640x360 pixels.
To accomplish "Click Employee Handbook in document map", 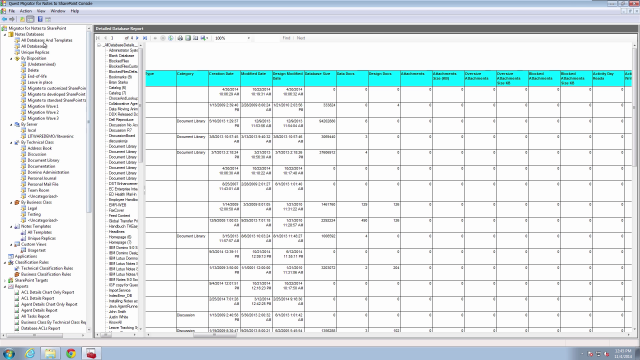I will (123, 200).
